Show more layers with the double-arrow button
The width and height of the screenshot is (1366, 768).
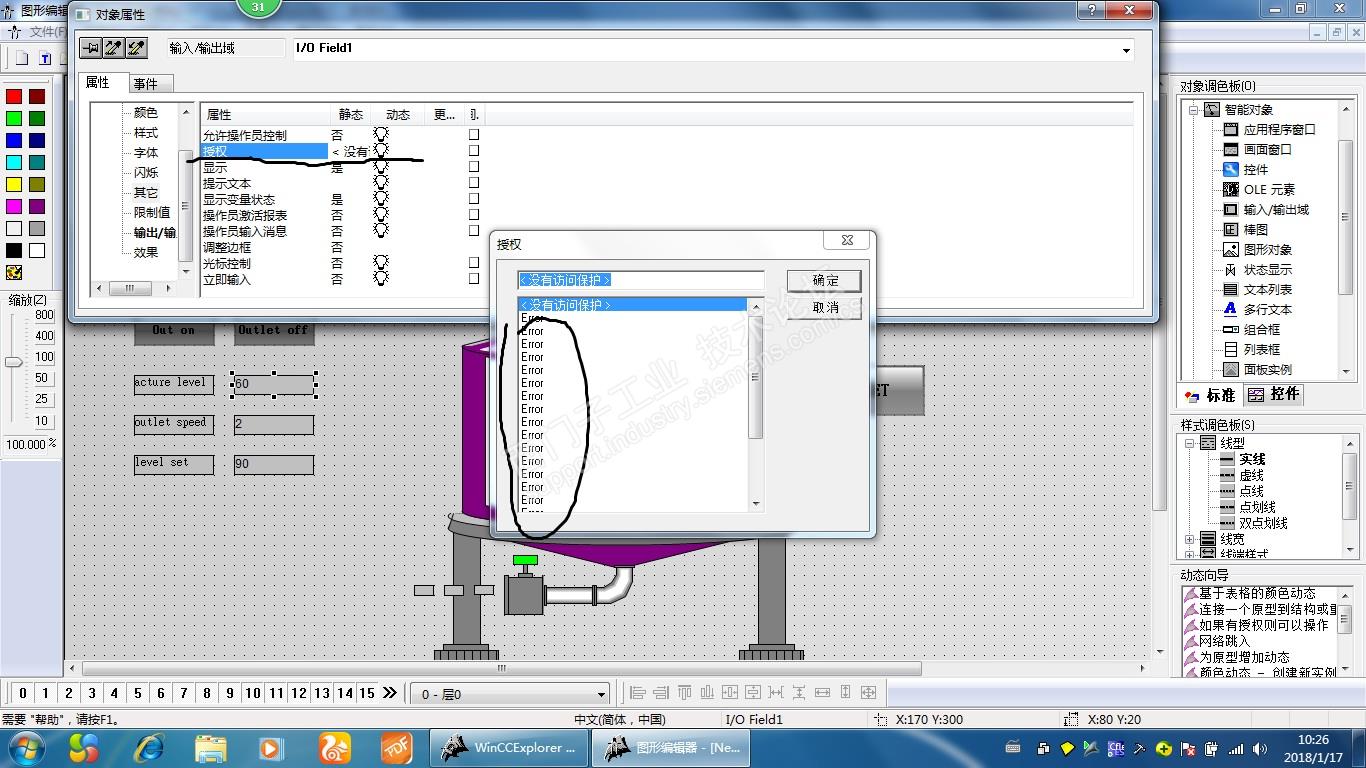click(x=389, y=692)
